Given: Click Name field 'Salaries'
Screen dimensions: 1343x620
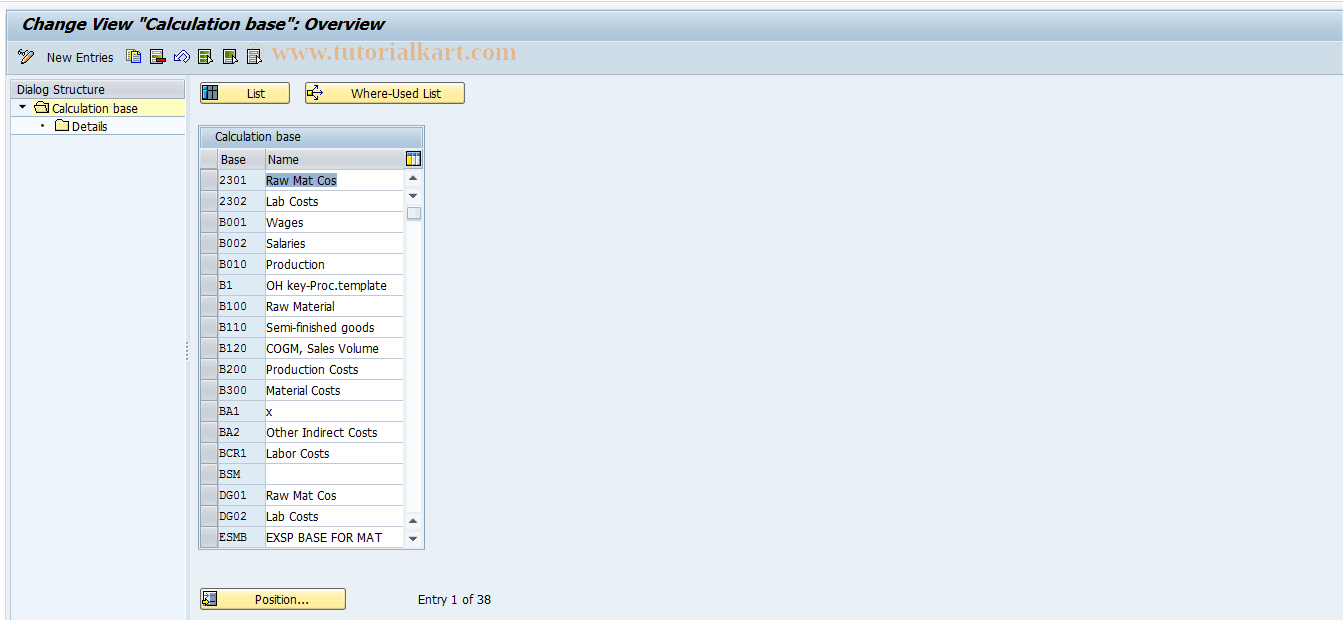Looking at the screenshot, I should click(334, 243).
